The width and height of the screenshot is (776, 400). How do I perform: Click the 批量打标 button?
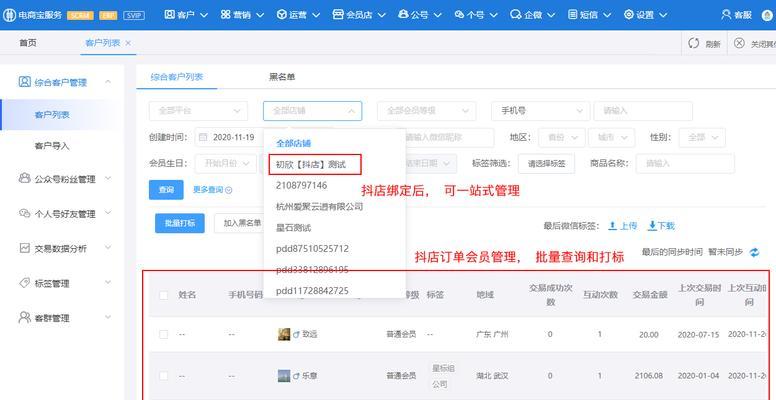point(180,223)
